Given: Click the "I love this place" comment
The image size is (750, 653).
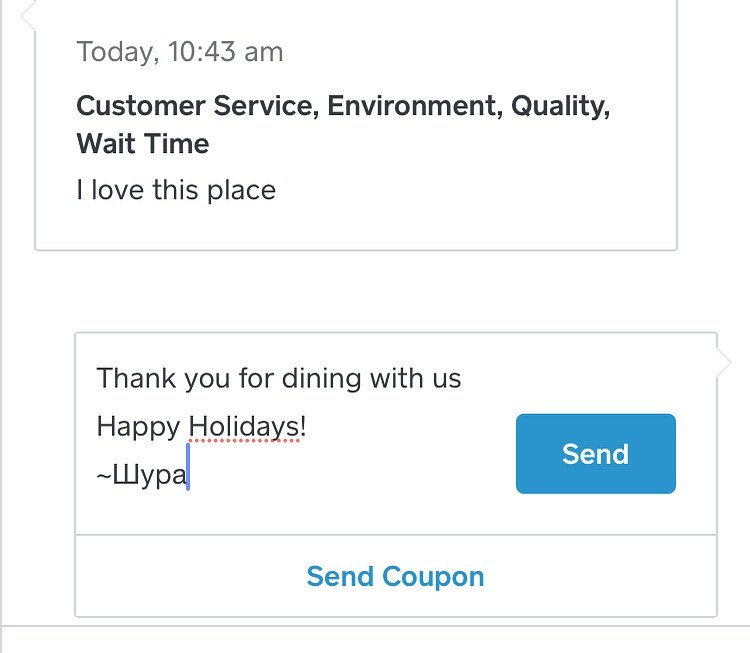Looking at the screenshot, I should 176,190.
